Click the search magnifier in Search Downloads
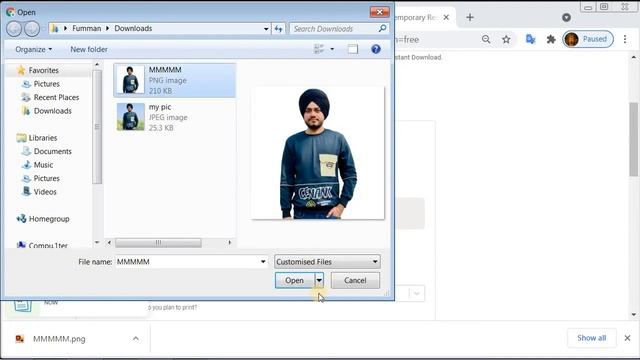The image size is (640, 360). [382, 28]
